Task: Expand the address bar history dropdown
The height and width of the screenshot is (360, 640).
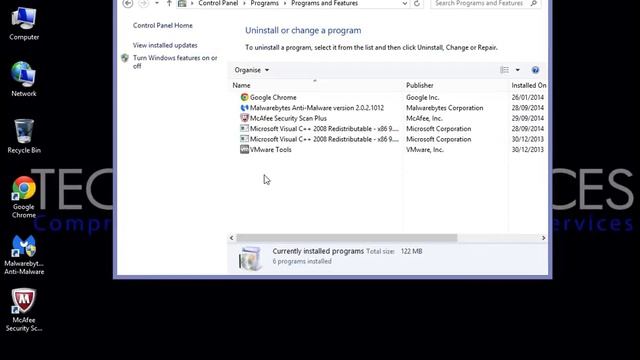Action: [404, 3]
